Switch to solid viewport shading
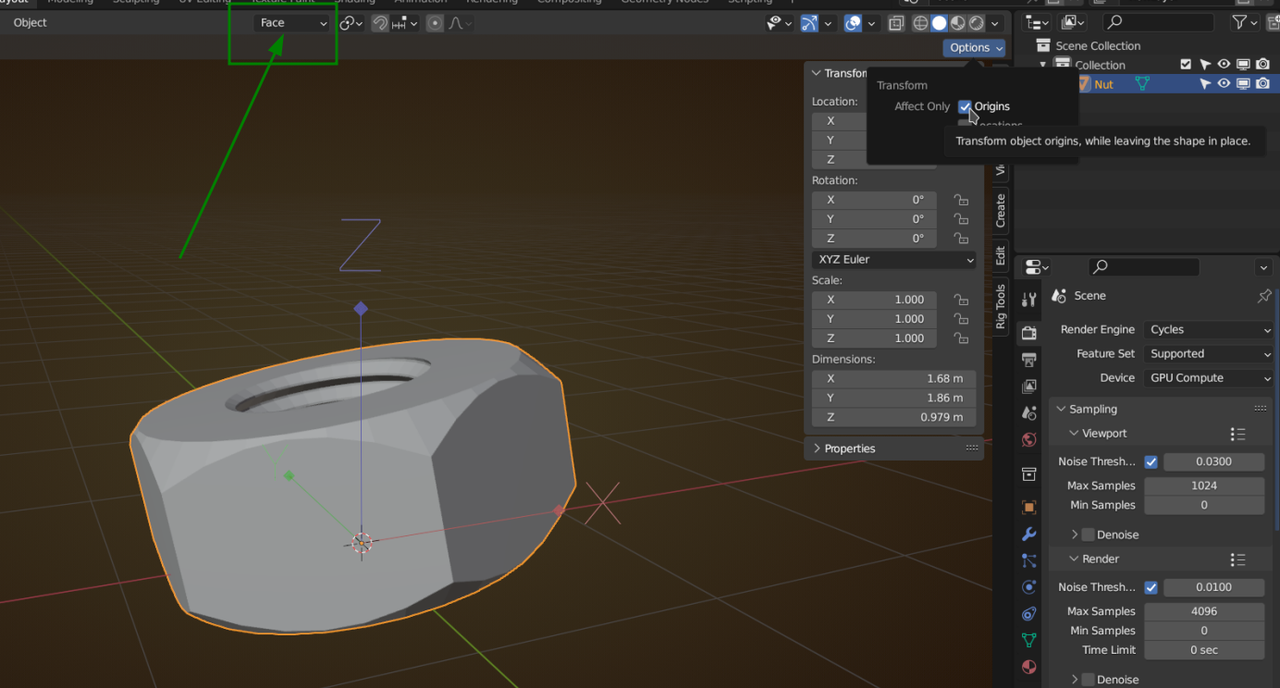The height and width of the screenshot is (688, 1280). [939, 23]
